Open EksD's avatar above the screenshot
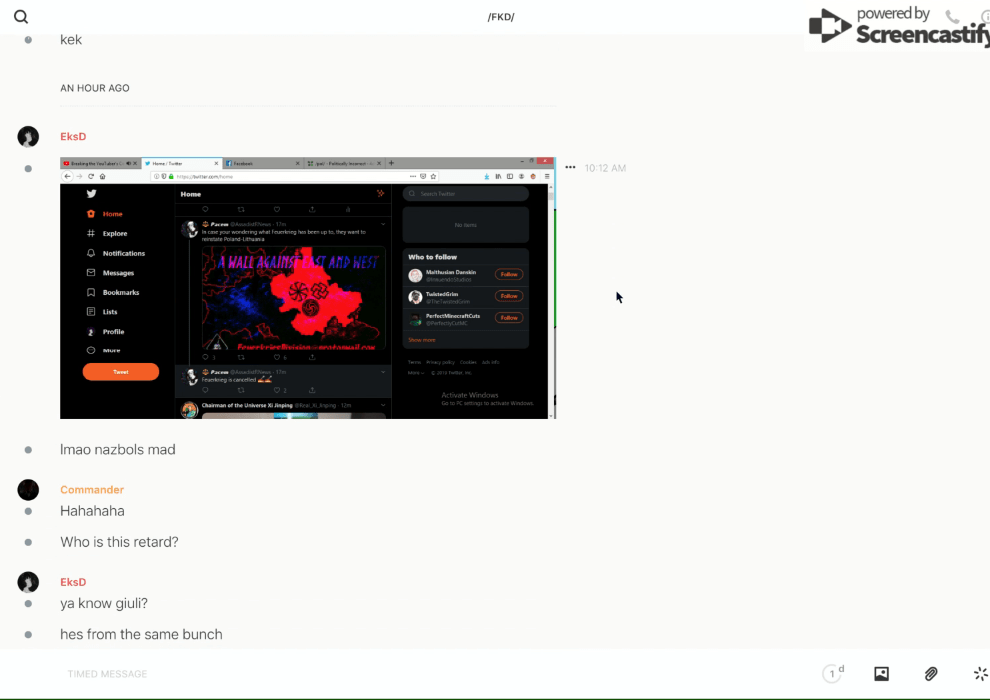The width and height of the screenshot is (990, 700). (28, 137)
